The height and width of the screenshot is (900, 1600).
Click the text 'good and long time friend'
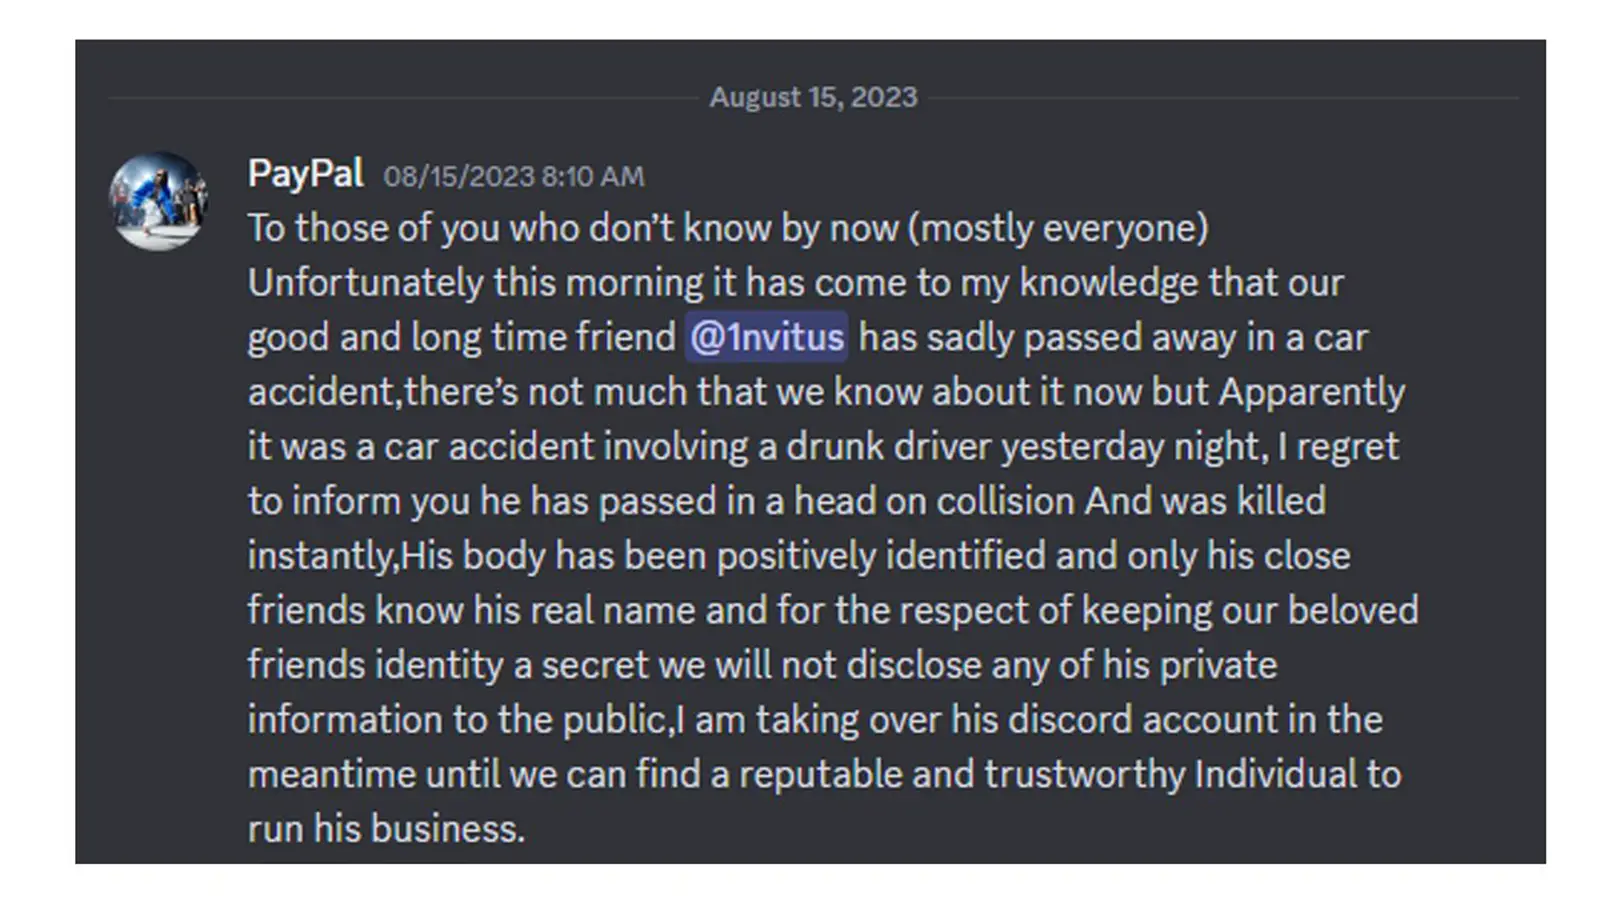tap(462, 338)
